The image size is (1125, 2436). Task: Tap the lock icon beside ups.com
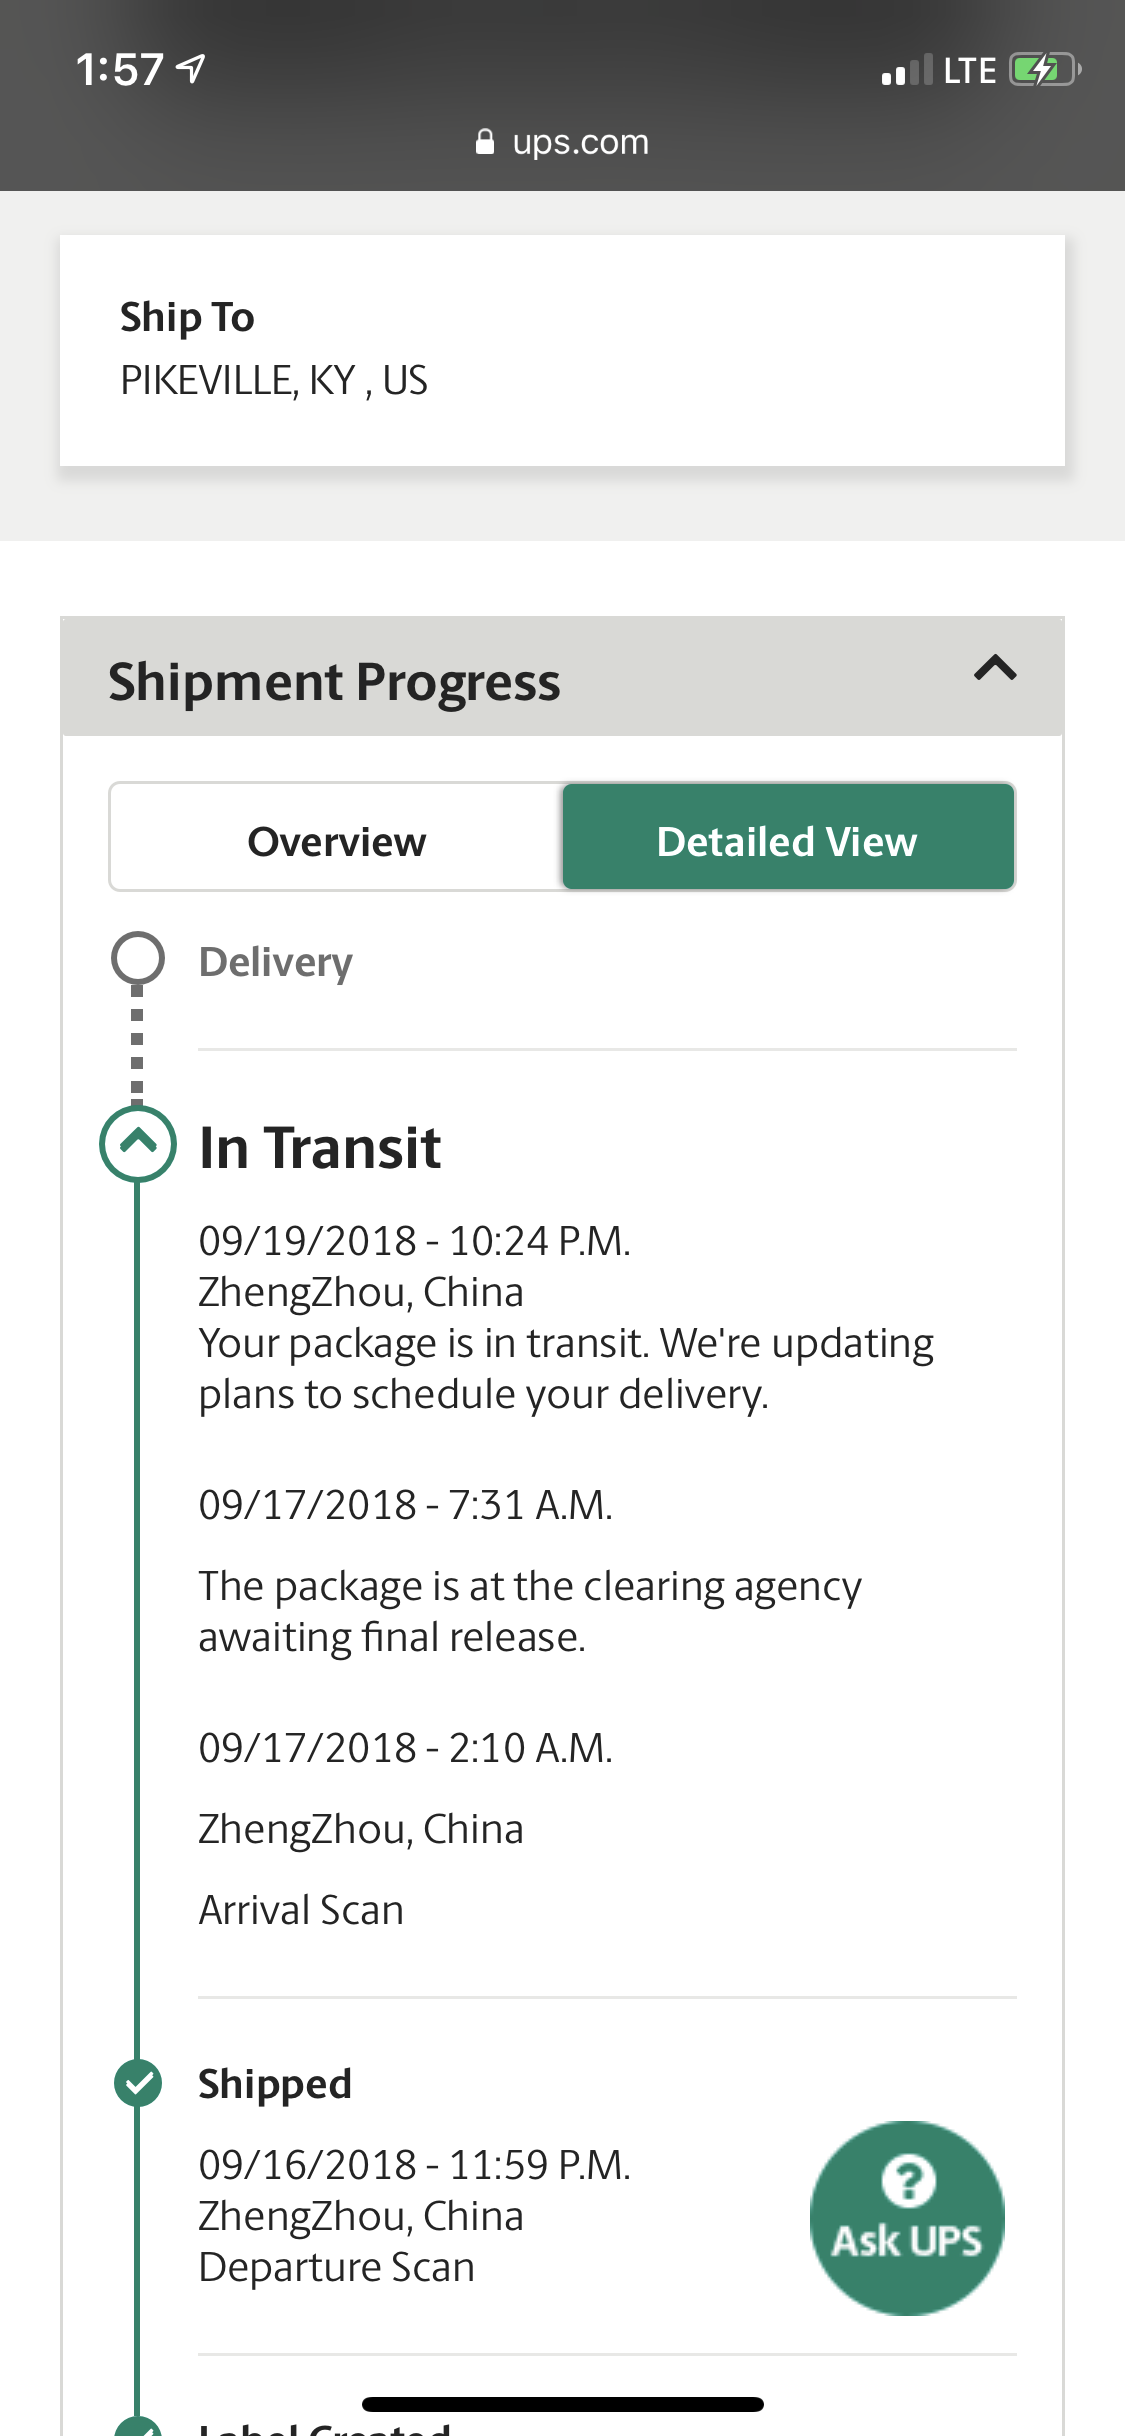[485, 142]
